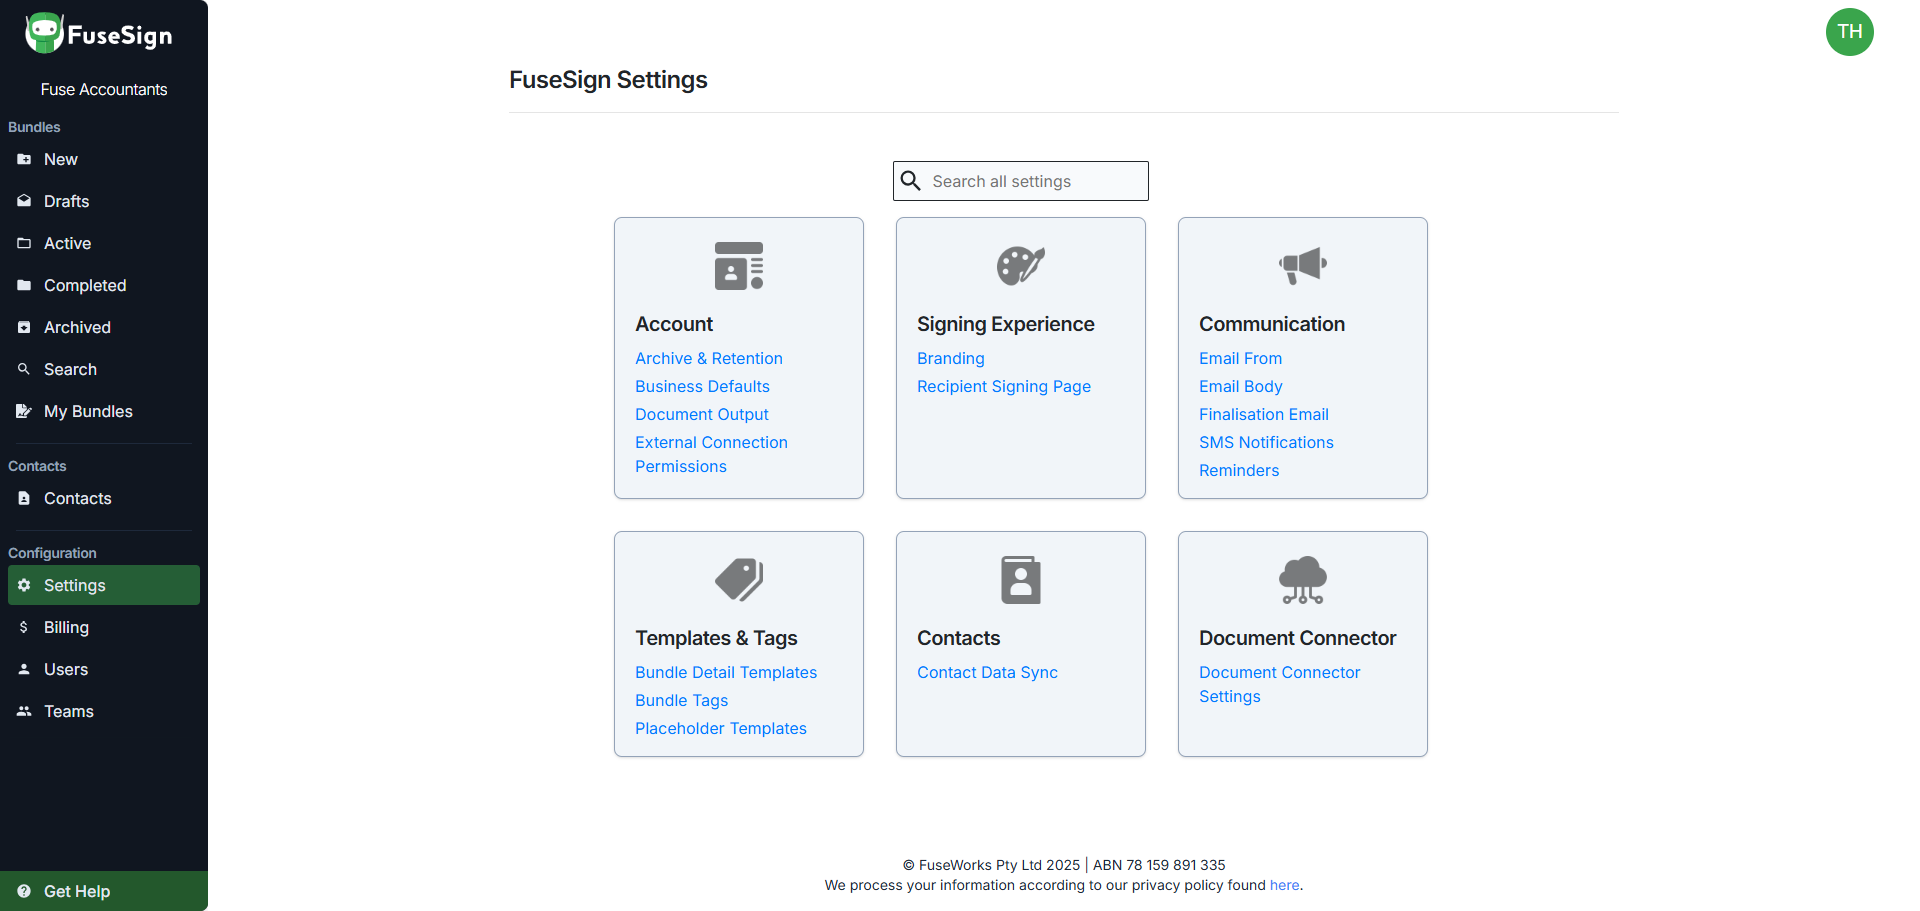Open New bundle from sidebar
The image size is (1920, 911).
60,160
